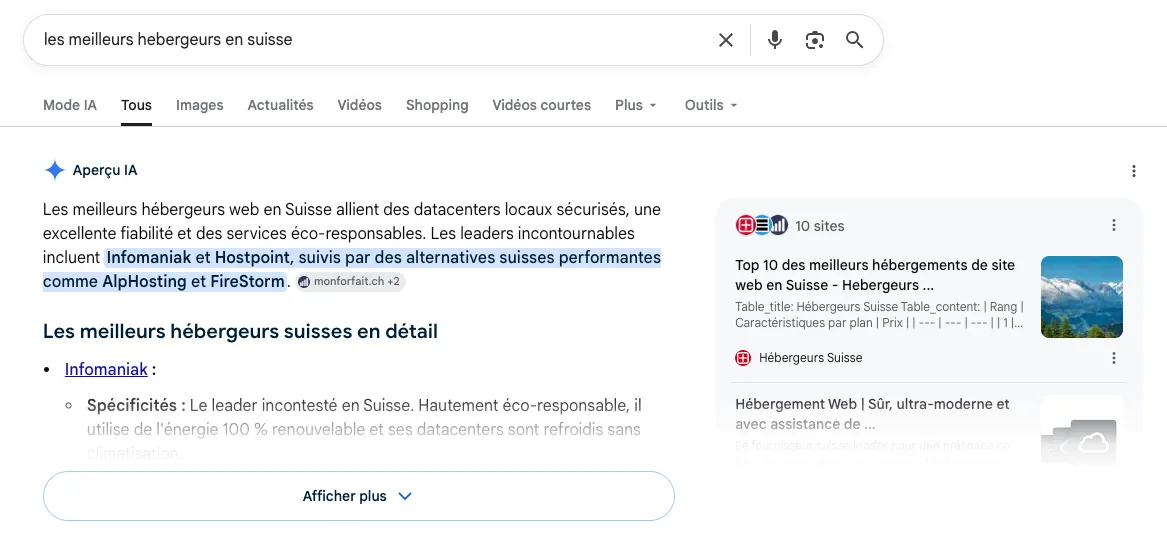This screenshot has height=536, width=1167.
Task: Click the monforfait.ch +2 source chip
Action: (350, 282)
